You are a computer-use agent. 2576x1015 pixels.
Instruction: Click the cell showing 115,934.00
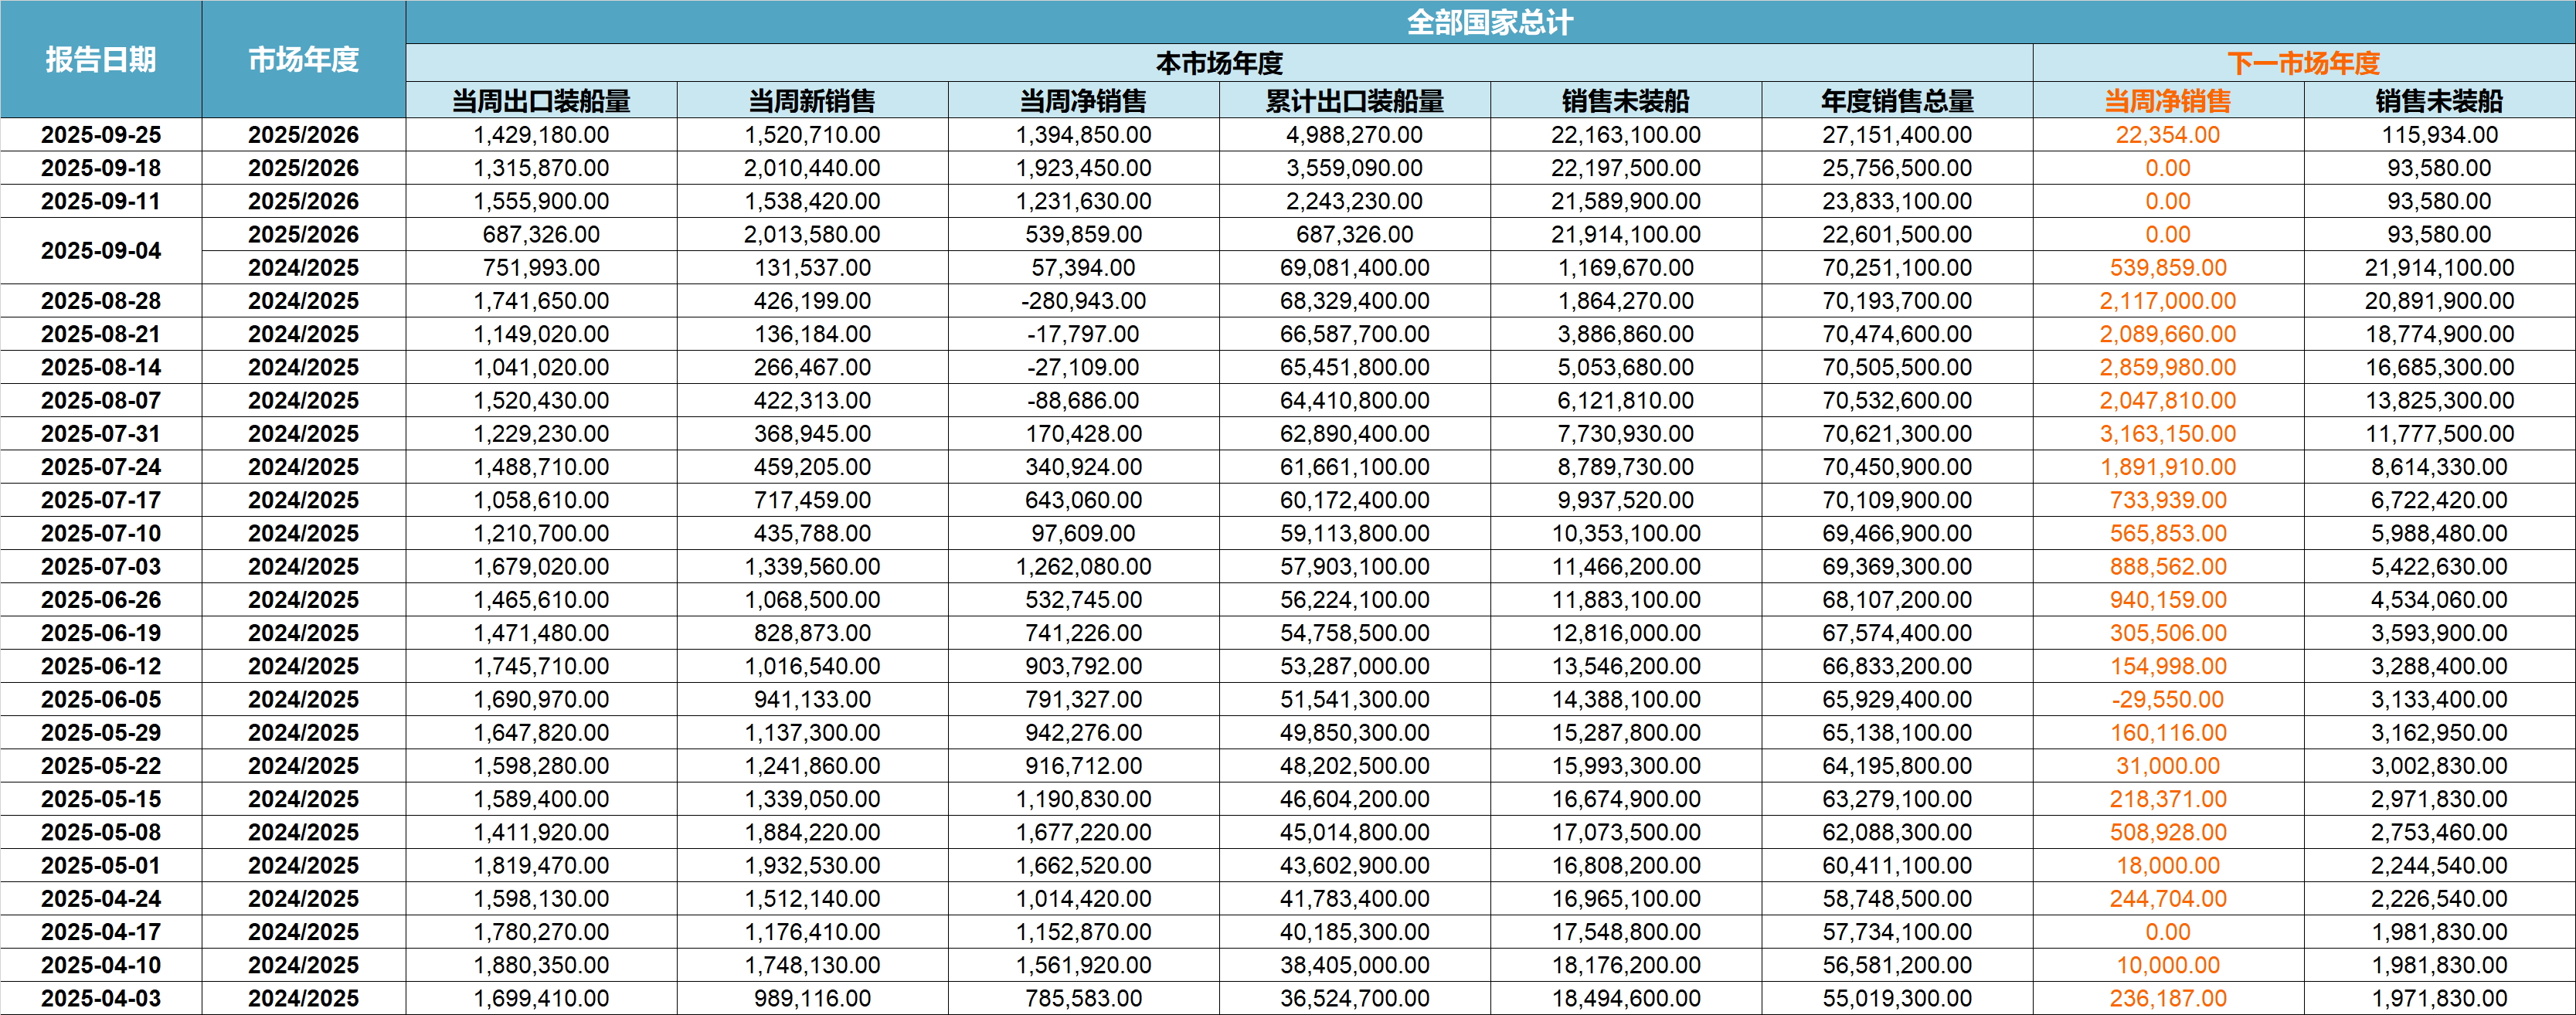point(2439,135)
